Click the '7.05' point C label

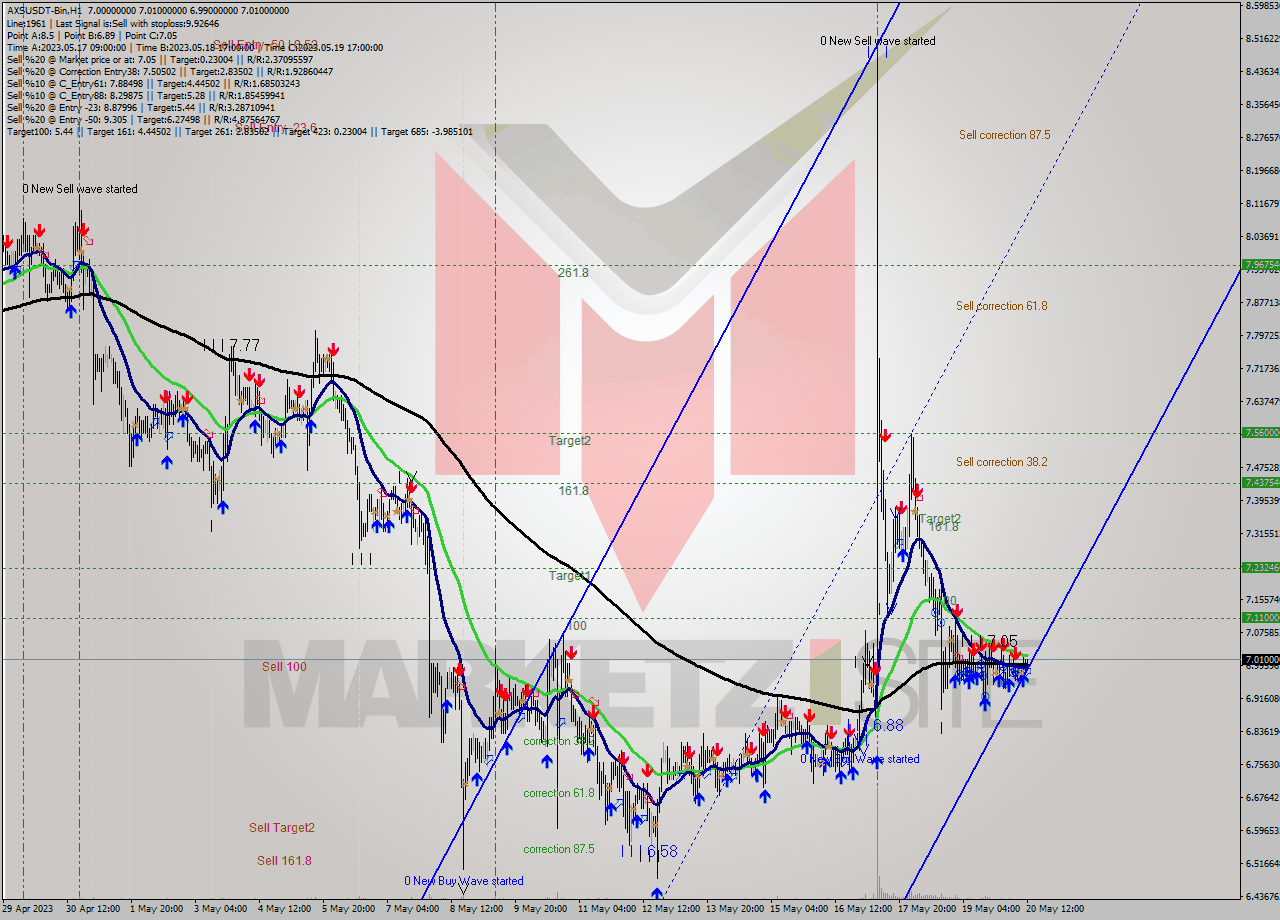[x=1002, y=641]
